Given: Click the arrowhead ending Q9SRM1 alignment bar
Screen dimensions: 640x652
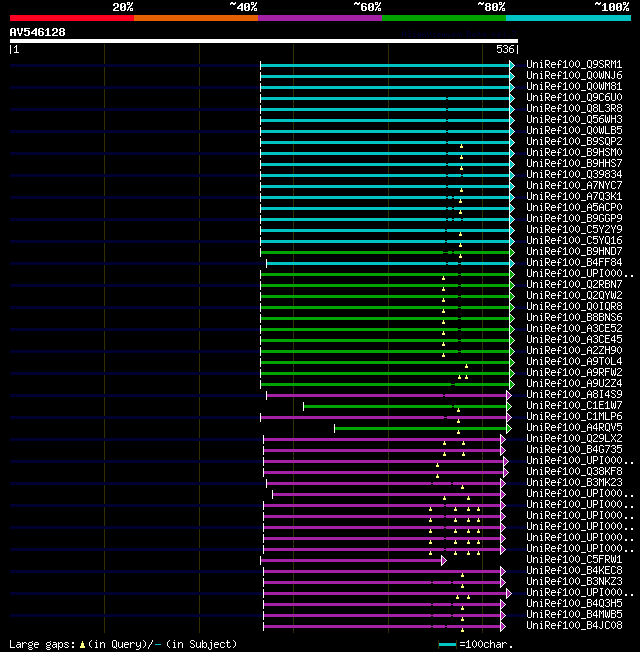Looking at the screenshot, I should [x=512, y=65].
